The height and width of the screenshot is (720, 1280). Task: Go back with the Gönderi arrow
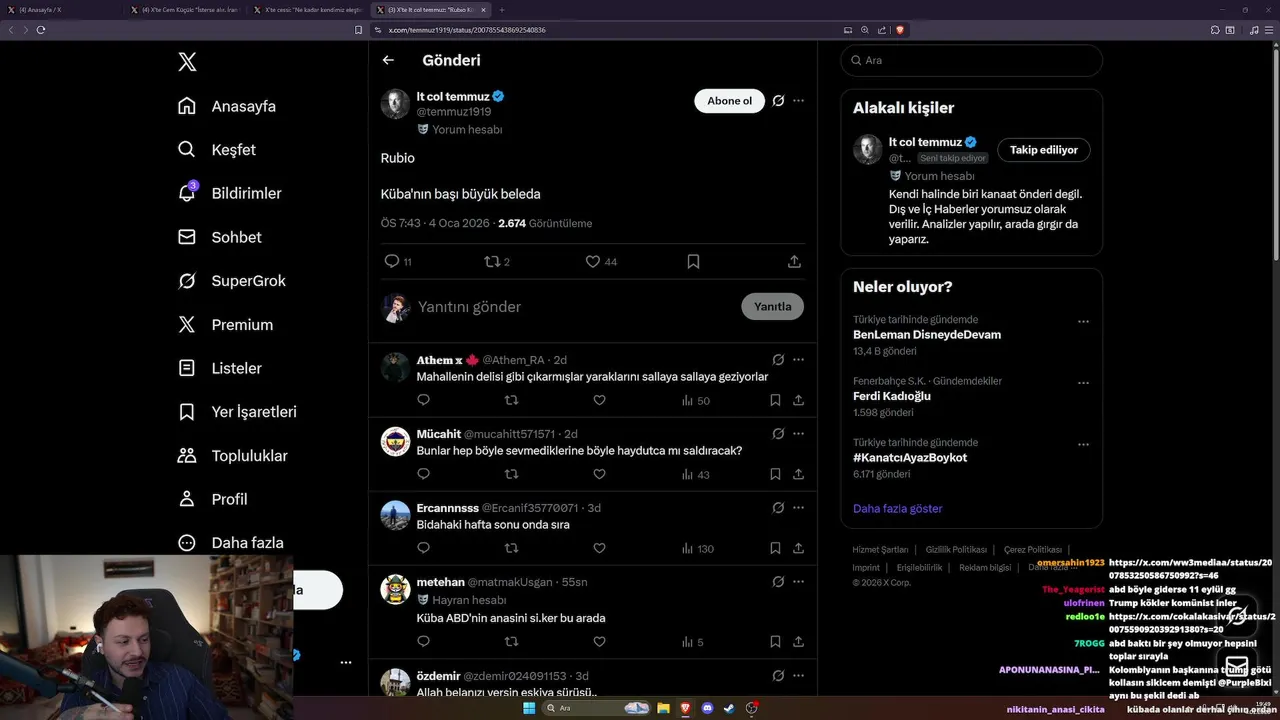point(388,60)
